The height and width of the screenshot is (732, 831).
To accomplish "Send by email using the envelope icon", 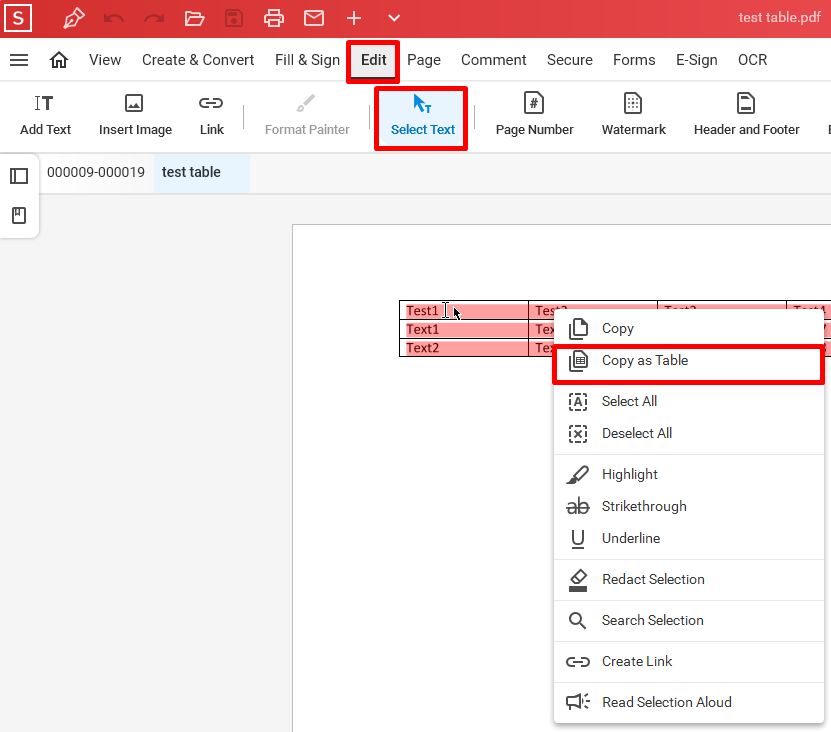I will coord(314,19).
